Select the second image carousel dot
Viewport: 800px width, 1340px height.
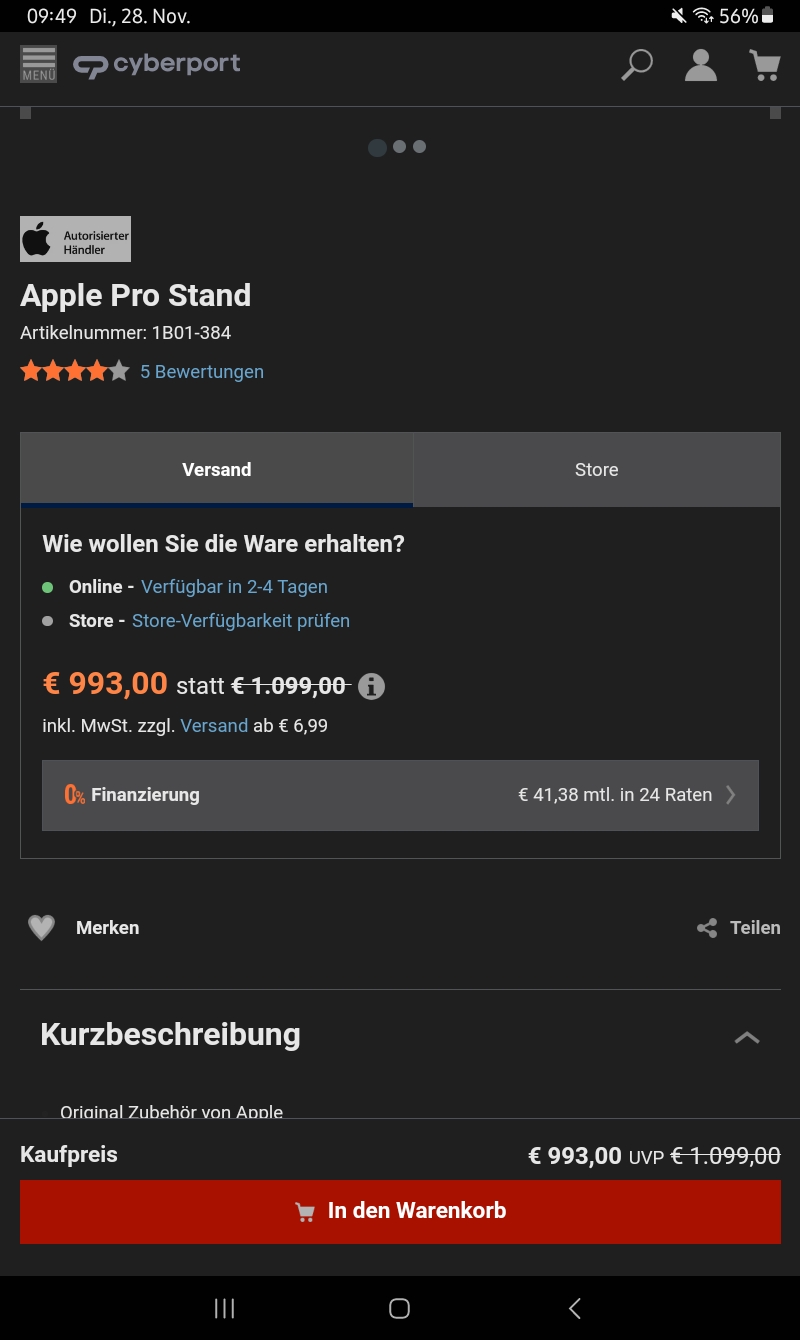pos(399,146)
